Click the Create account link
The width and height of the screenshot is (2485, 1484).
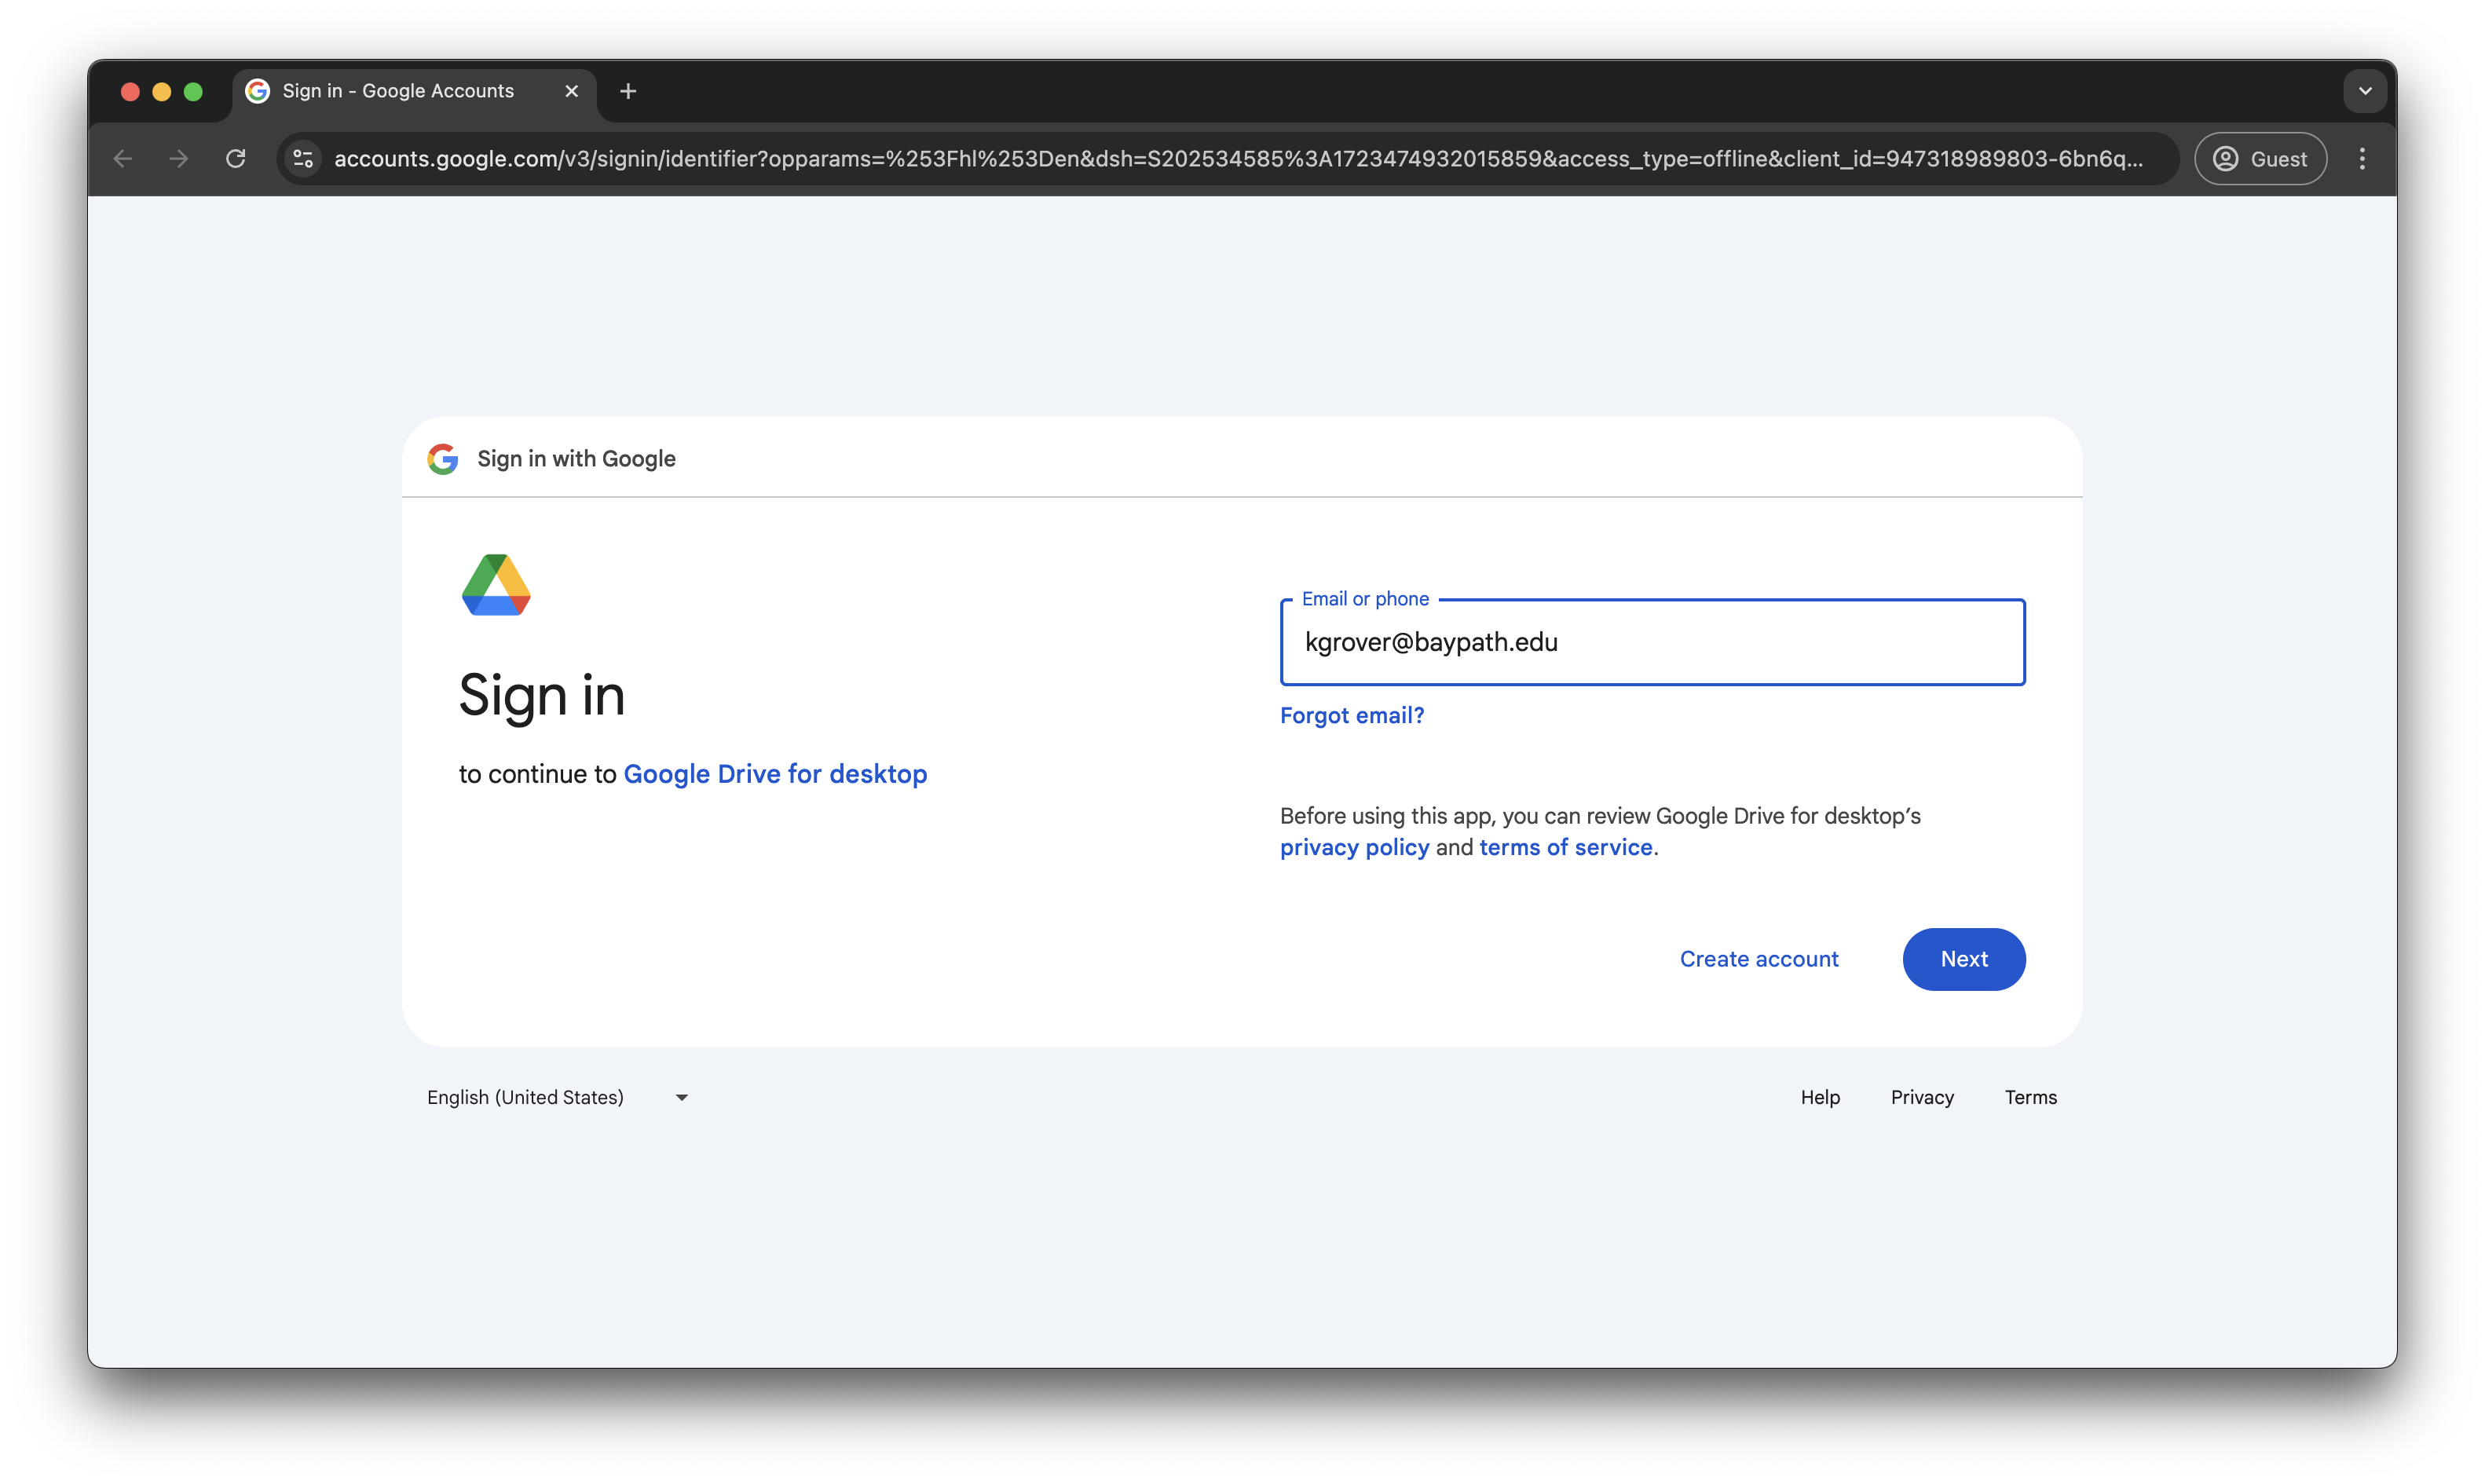(x=1759, y=959)
